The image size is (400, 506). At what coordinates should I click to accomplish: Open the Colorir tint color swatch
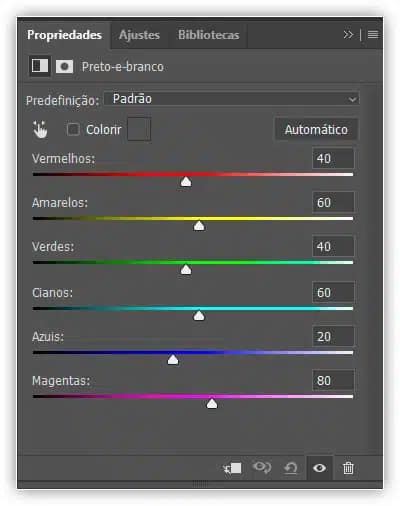[x=139, y=129]
